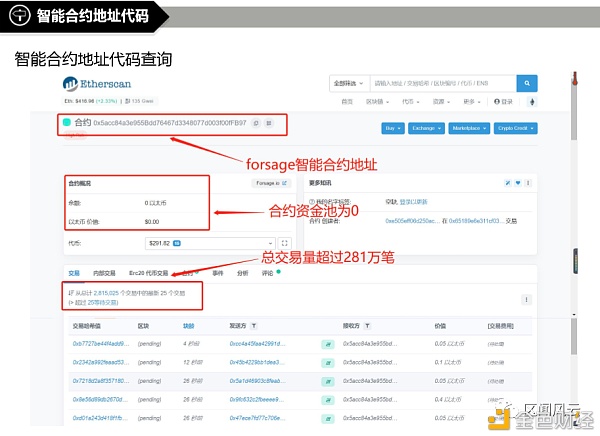The width and height of the screenshot is (600, 436).
Task: Click the expand icon beside token dropdown
Action: coord(284,243)
